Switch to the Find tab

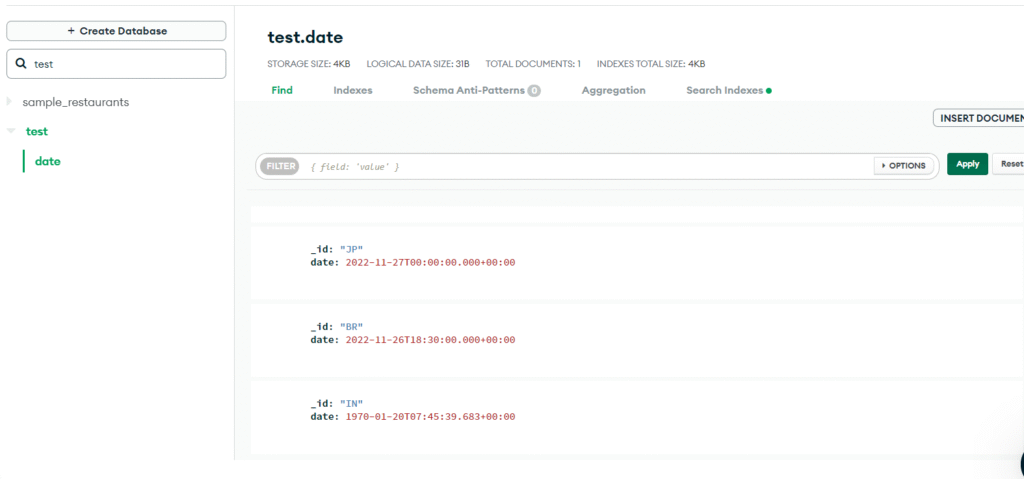[282, 90]
